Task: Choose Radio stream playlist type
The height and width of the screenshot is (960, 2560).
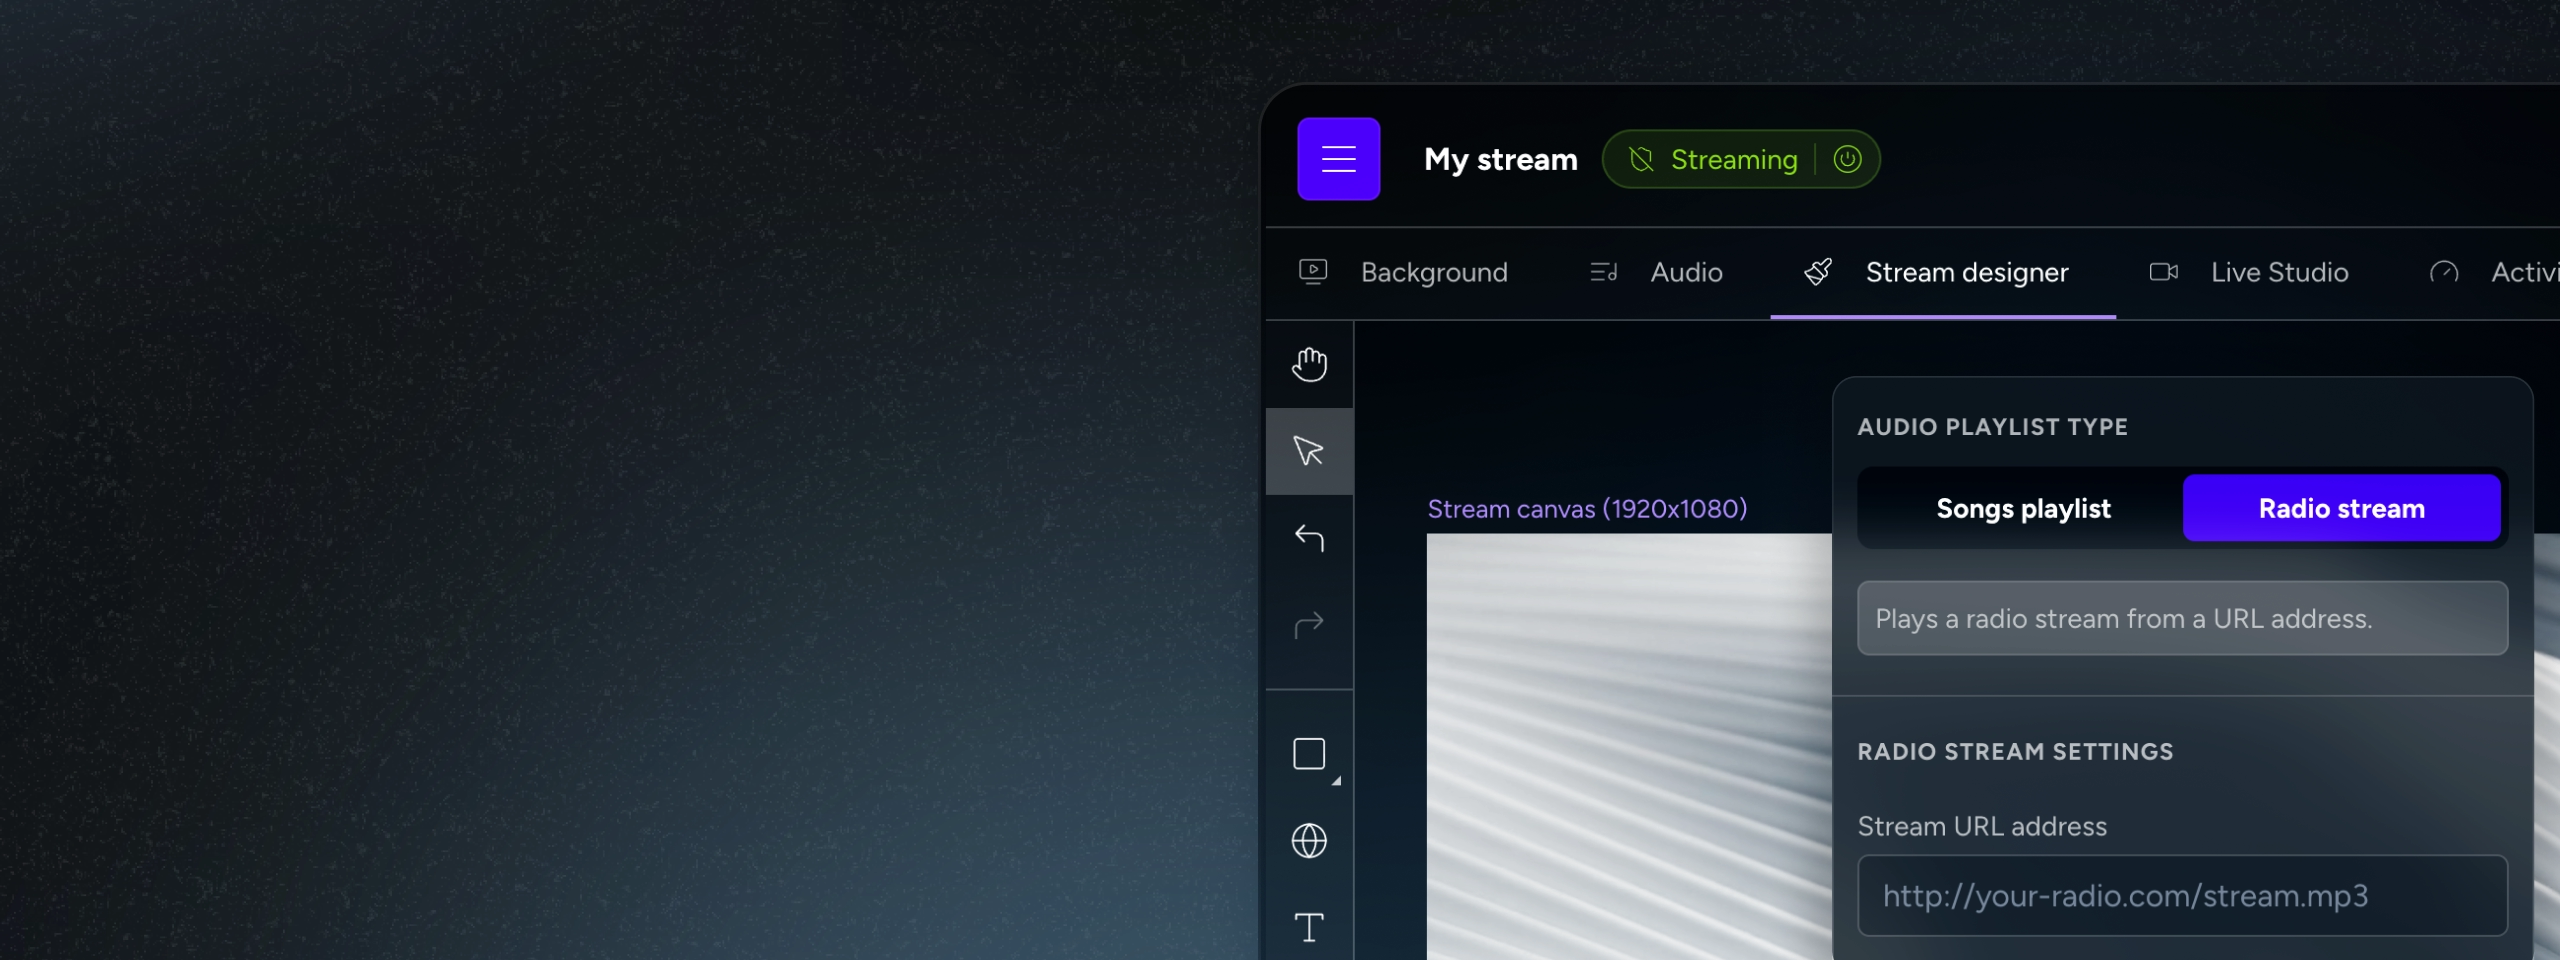Action: pyautogui.click(x=2341, y=508)
